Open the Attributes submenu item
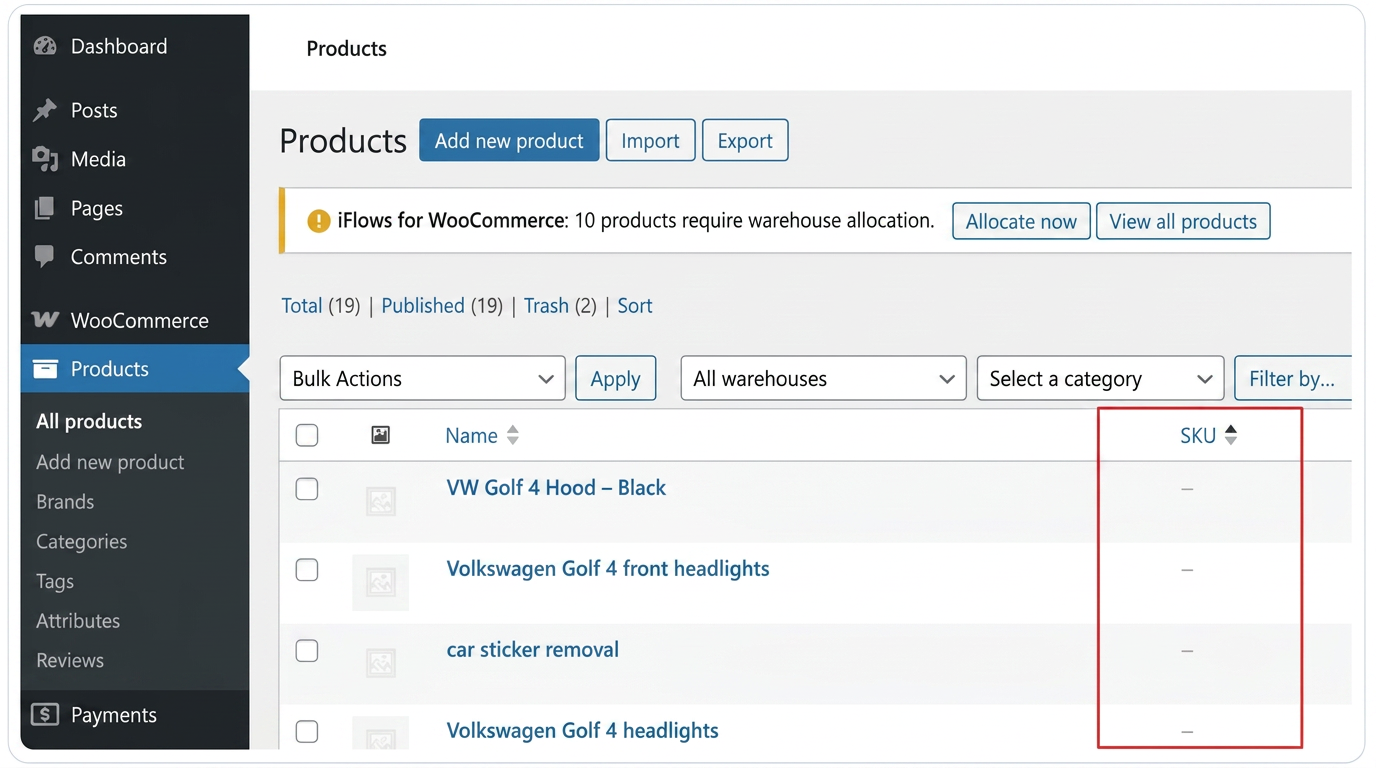Viewport: 1376px width, 768px height. (x=78, y=621)
